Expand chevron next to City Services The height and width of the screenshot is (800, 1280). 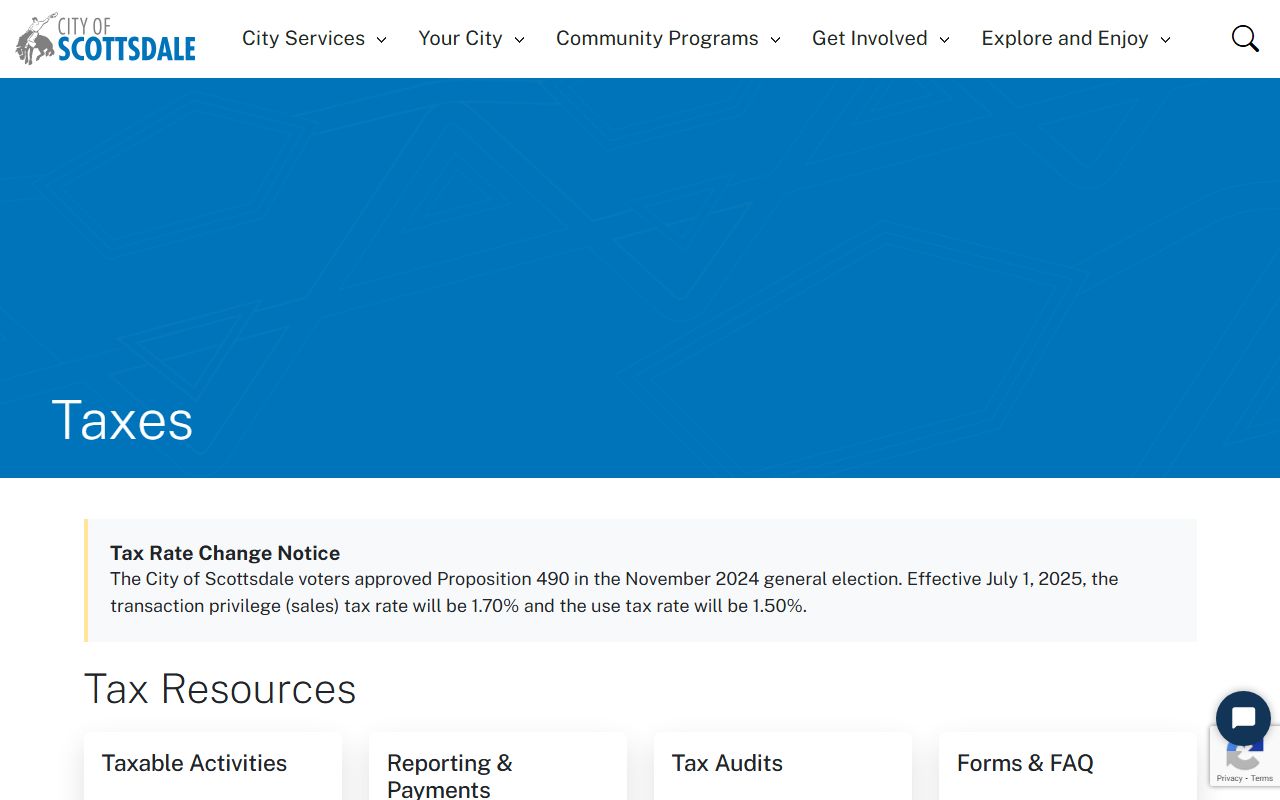point(381,40)
